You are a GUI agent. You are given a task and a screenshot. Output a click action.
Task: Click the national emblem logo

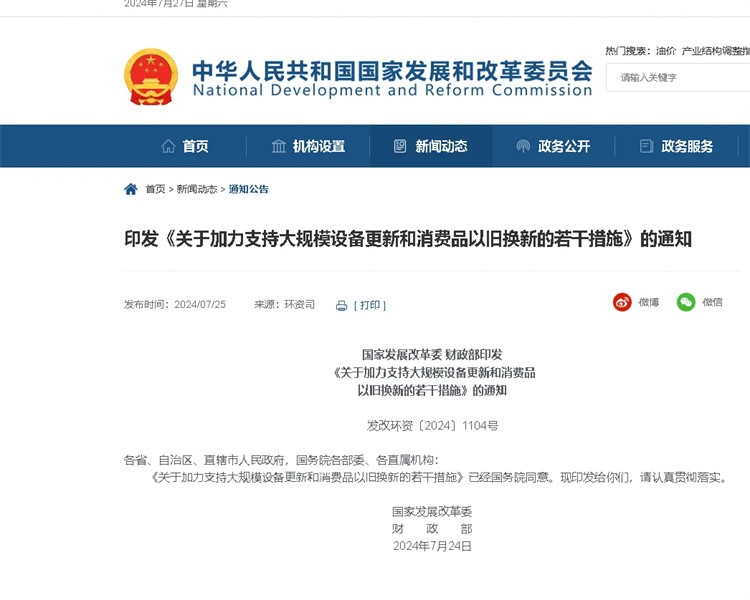click(x=151, y=77)
